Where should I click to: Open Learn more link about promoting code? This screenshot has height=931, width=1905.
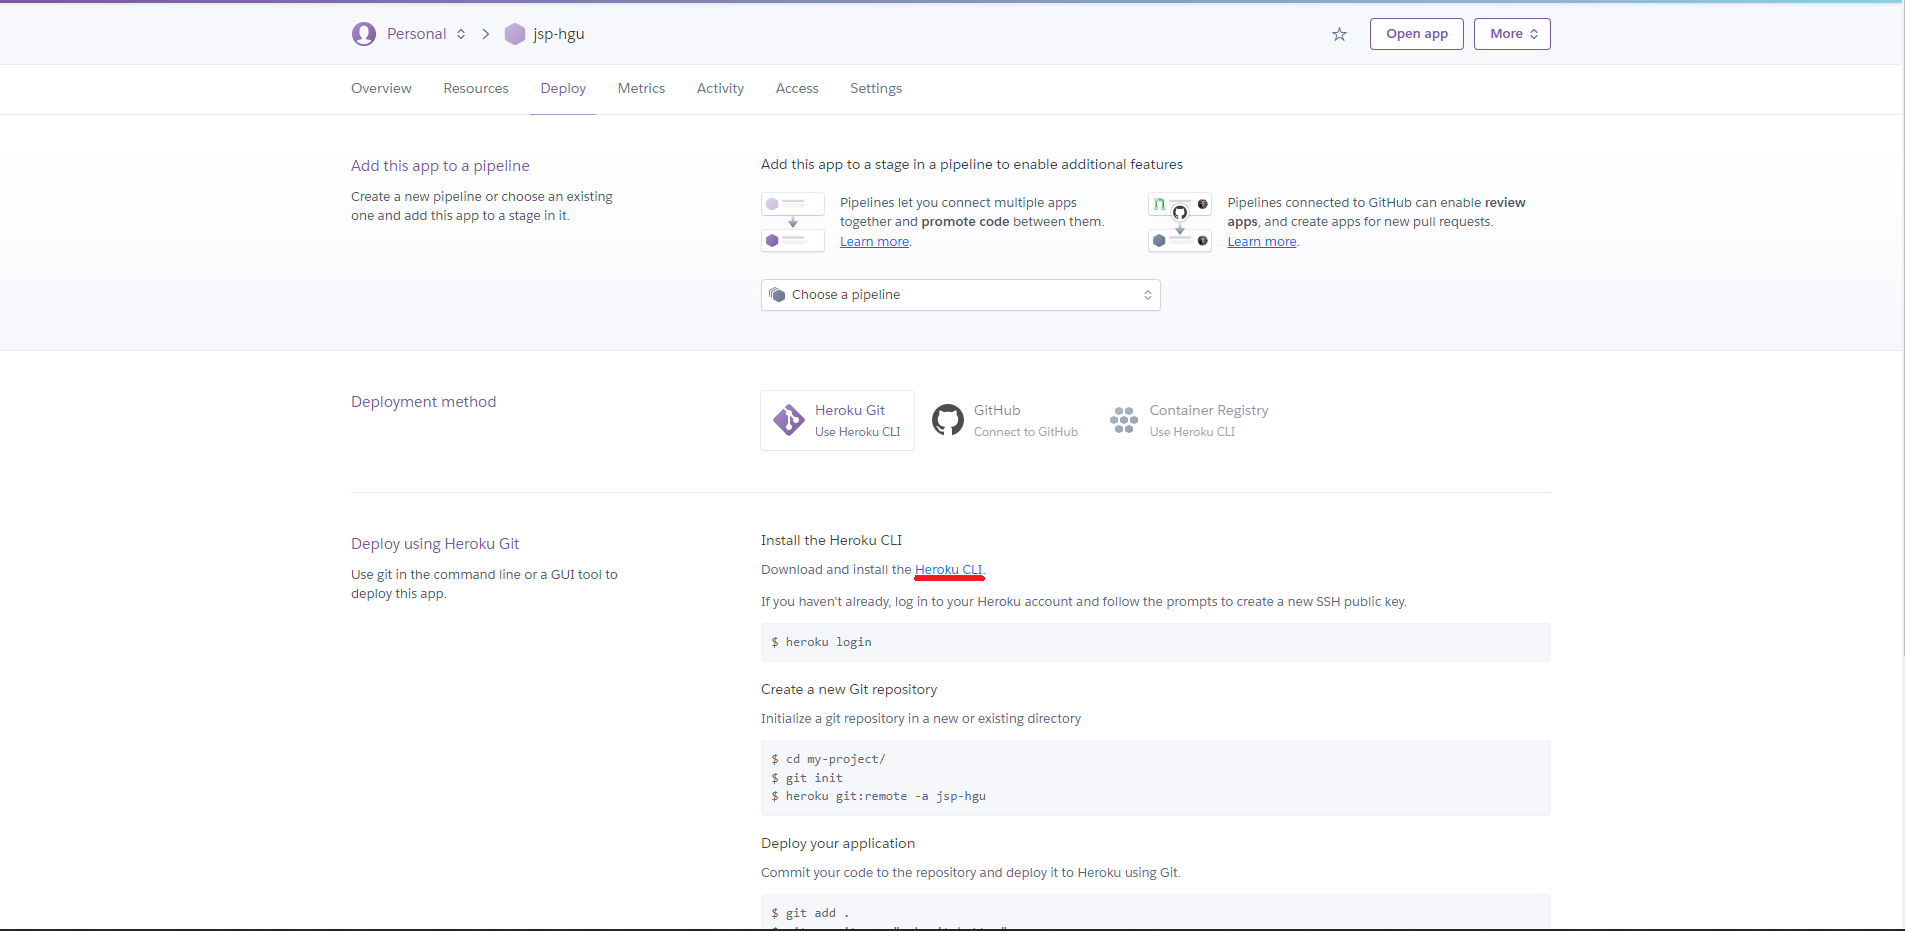tap(874, 242)
